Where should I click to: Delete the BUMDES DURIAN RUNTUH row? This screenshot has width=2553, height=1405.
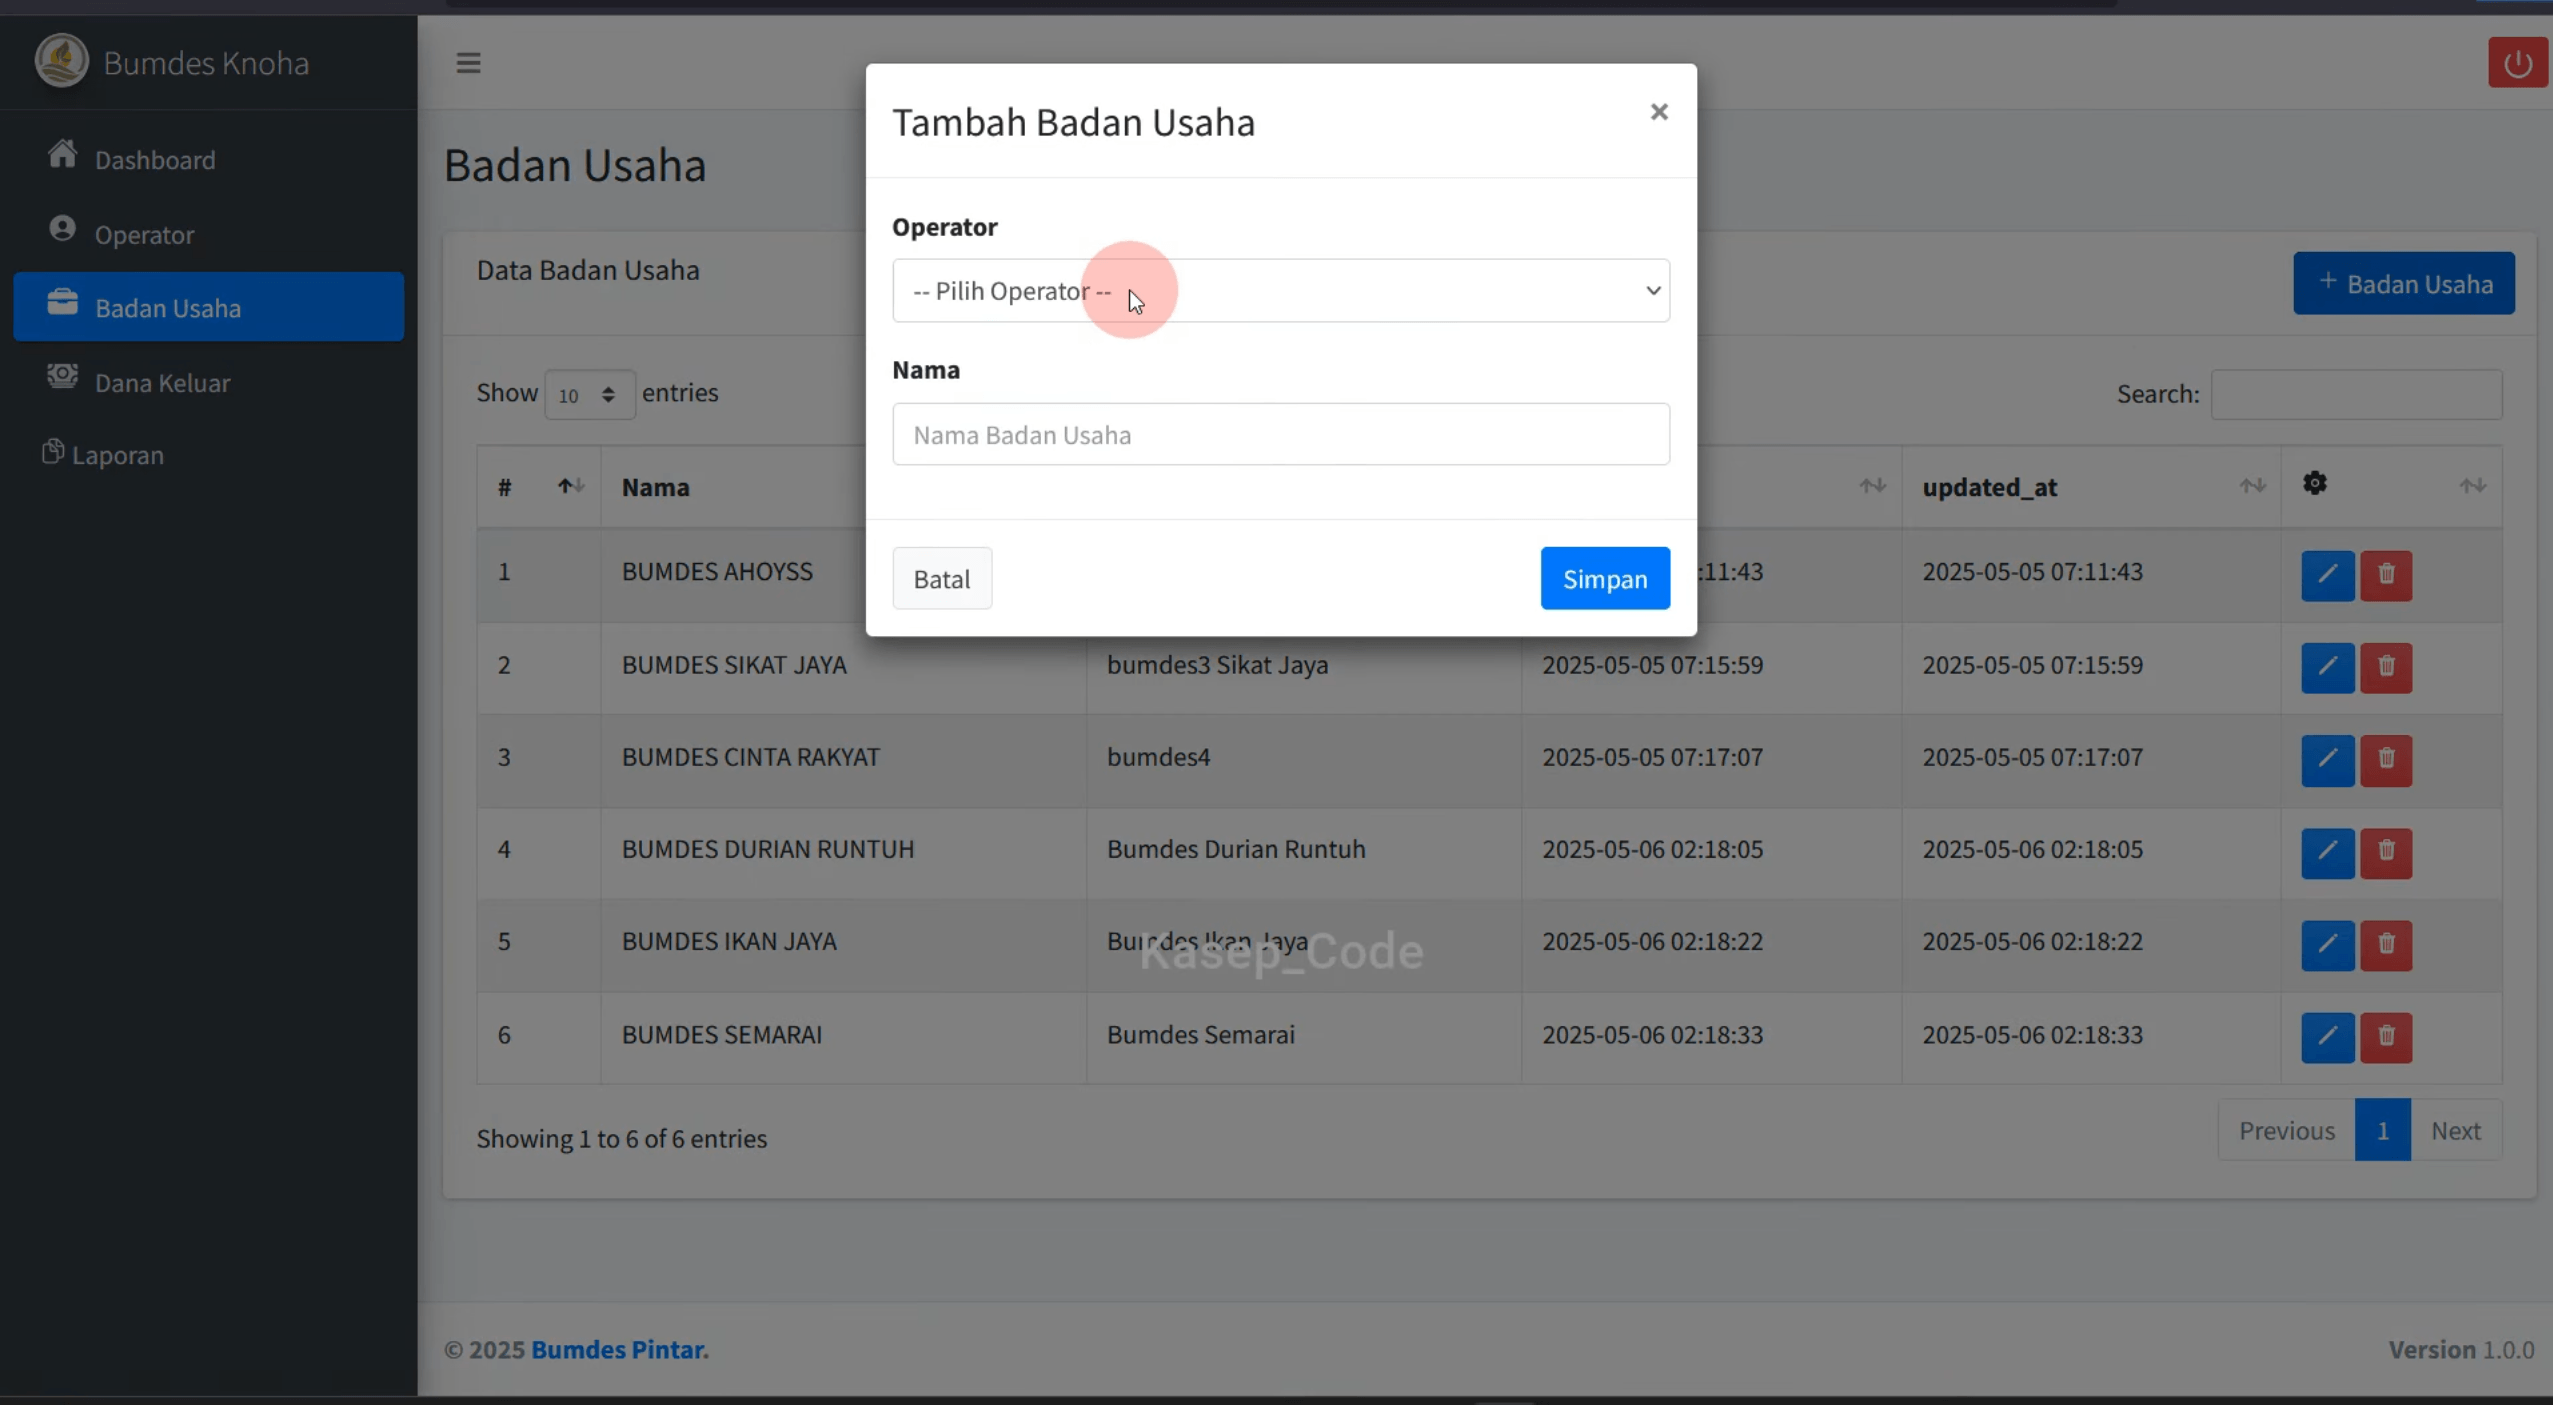pos(2385,852)
